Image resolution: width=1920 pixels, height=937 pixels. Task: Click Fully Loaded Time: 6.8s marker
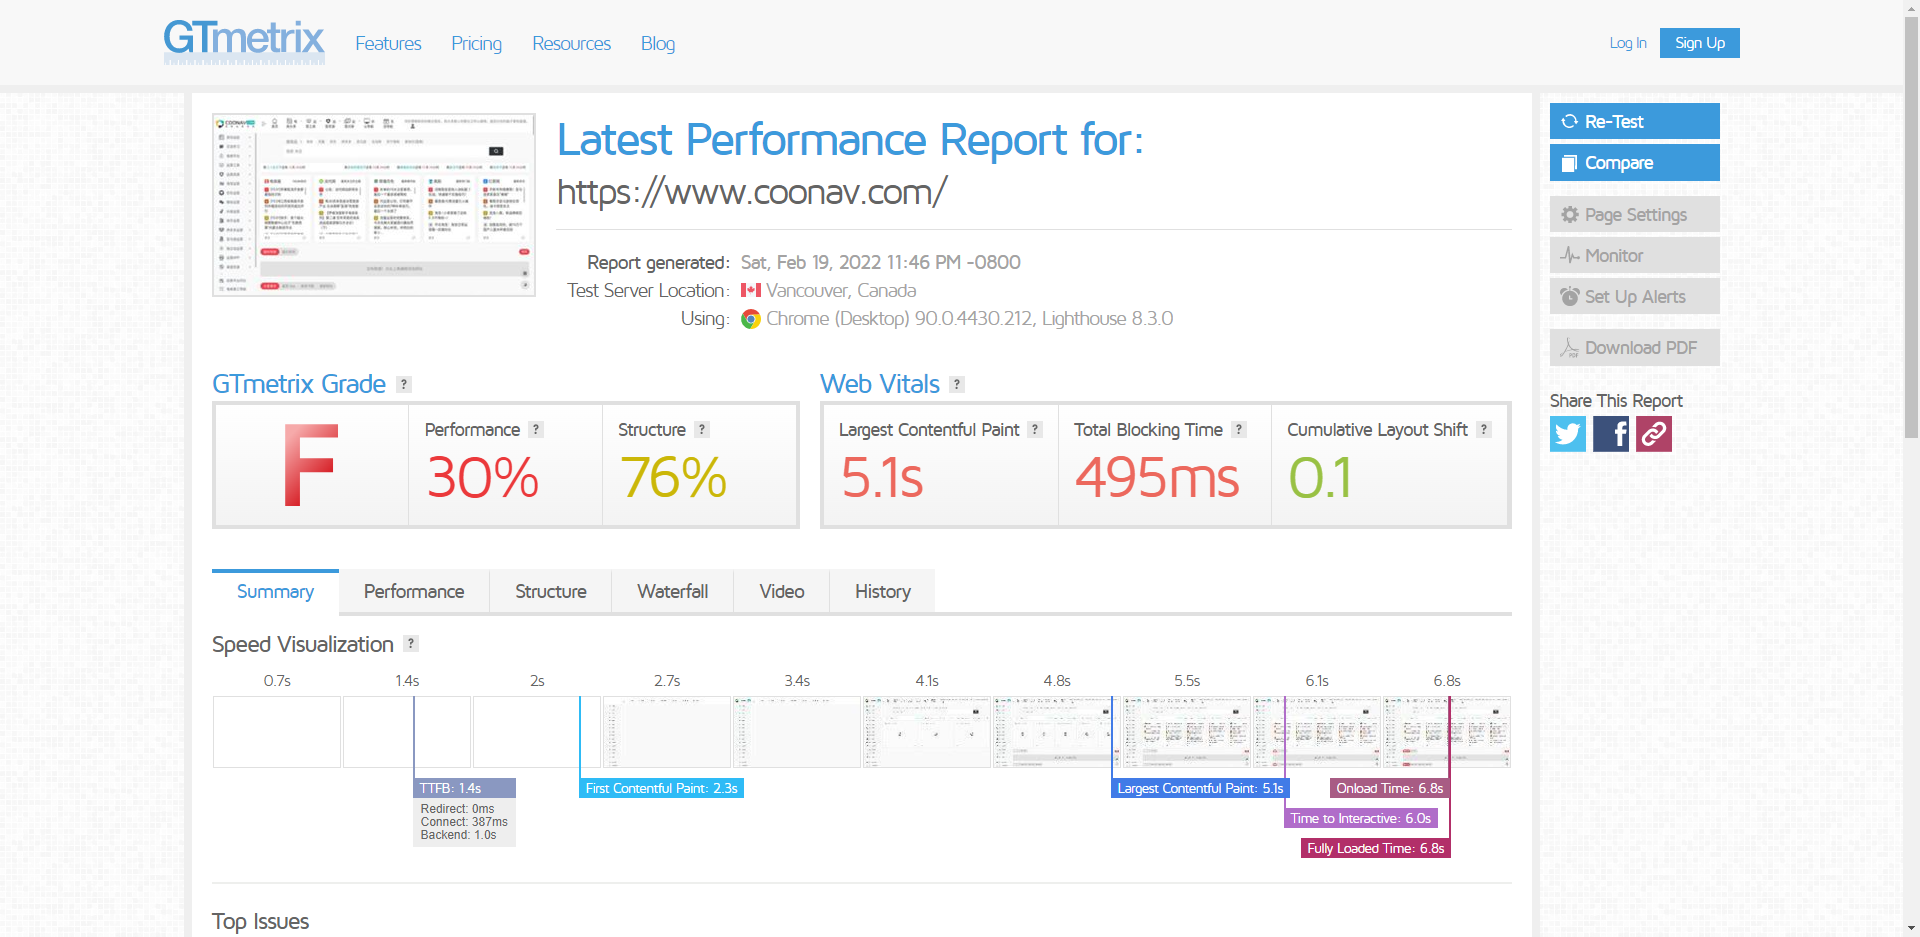(x=1375, y=848)
